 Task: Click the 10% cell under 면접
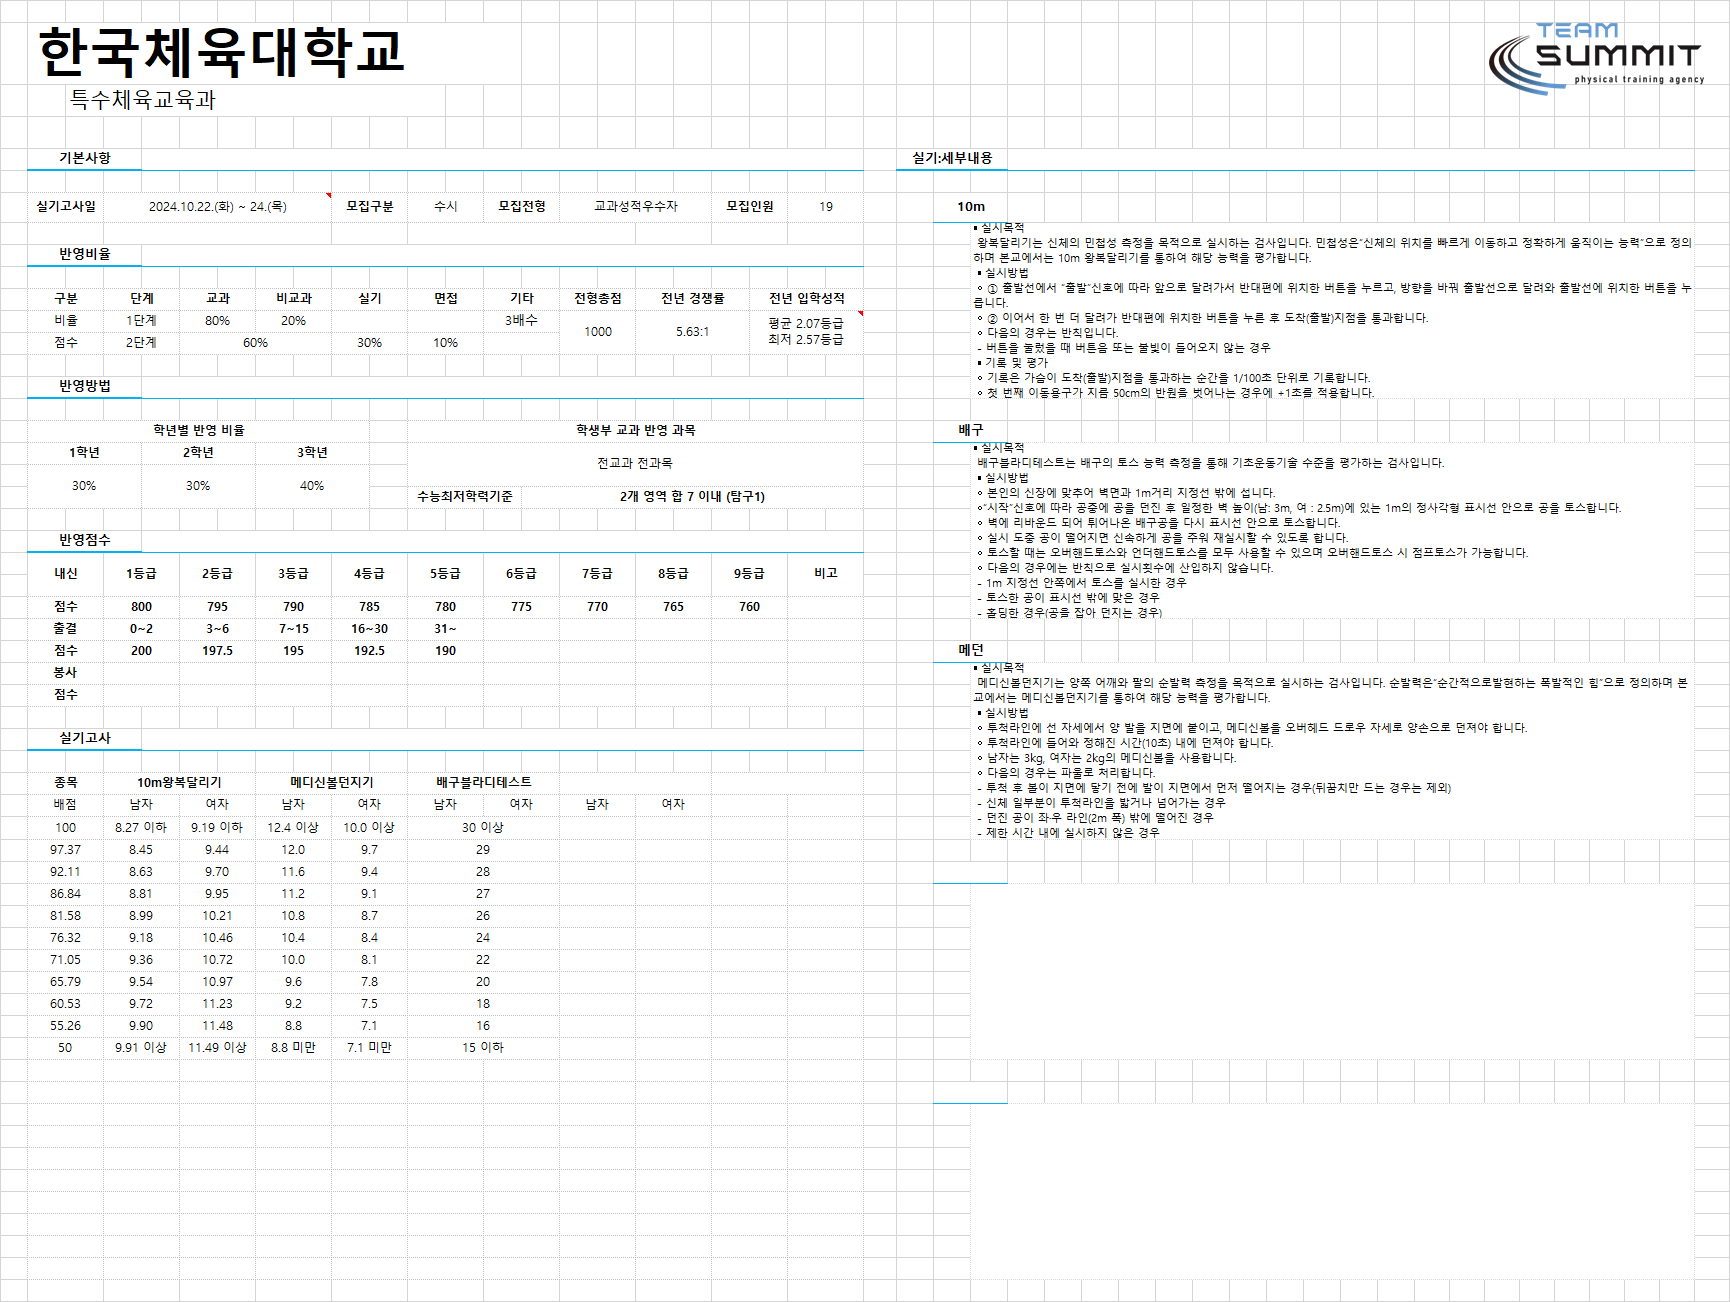(446, 343)
